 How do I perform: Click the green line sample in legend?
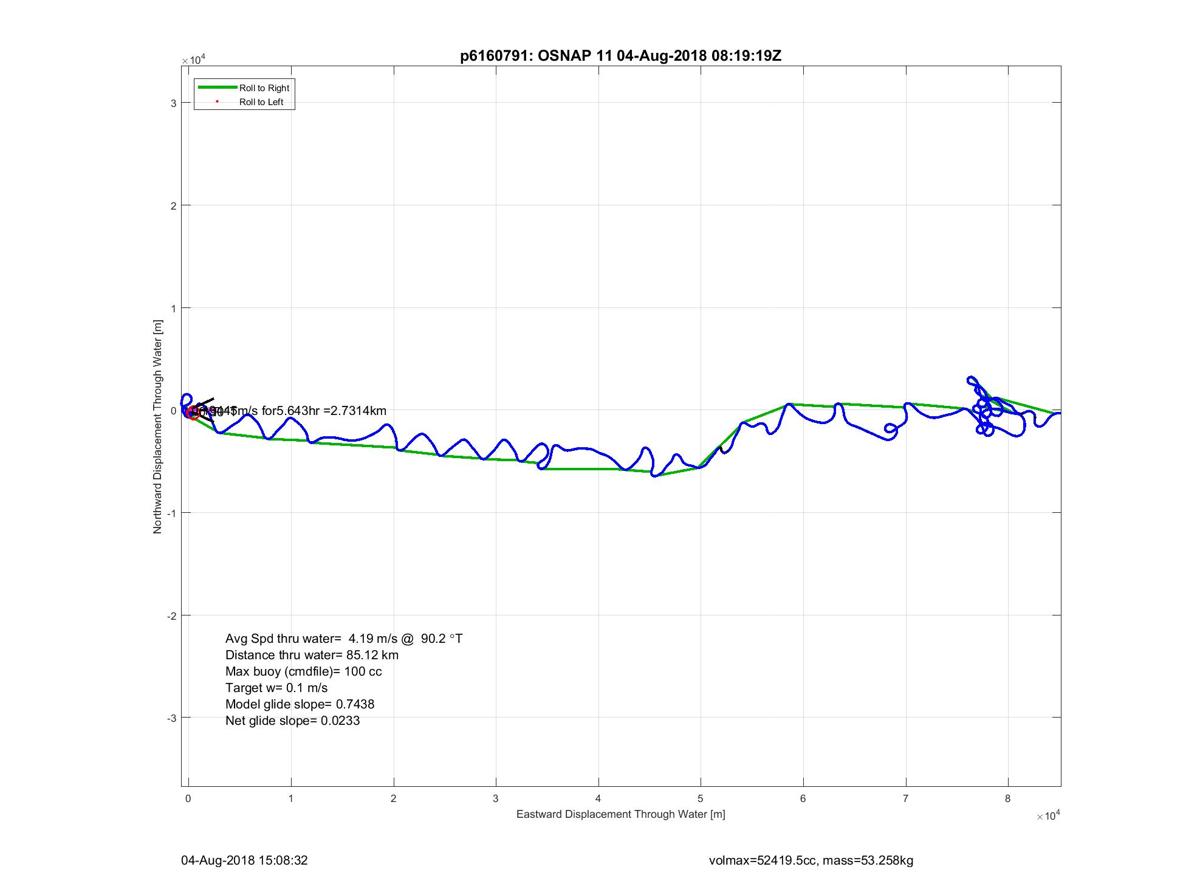217,88
